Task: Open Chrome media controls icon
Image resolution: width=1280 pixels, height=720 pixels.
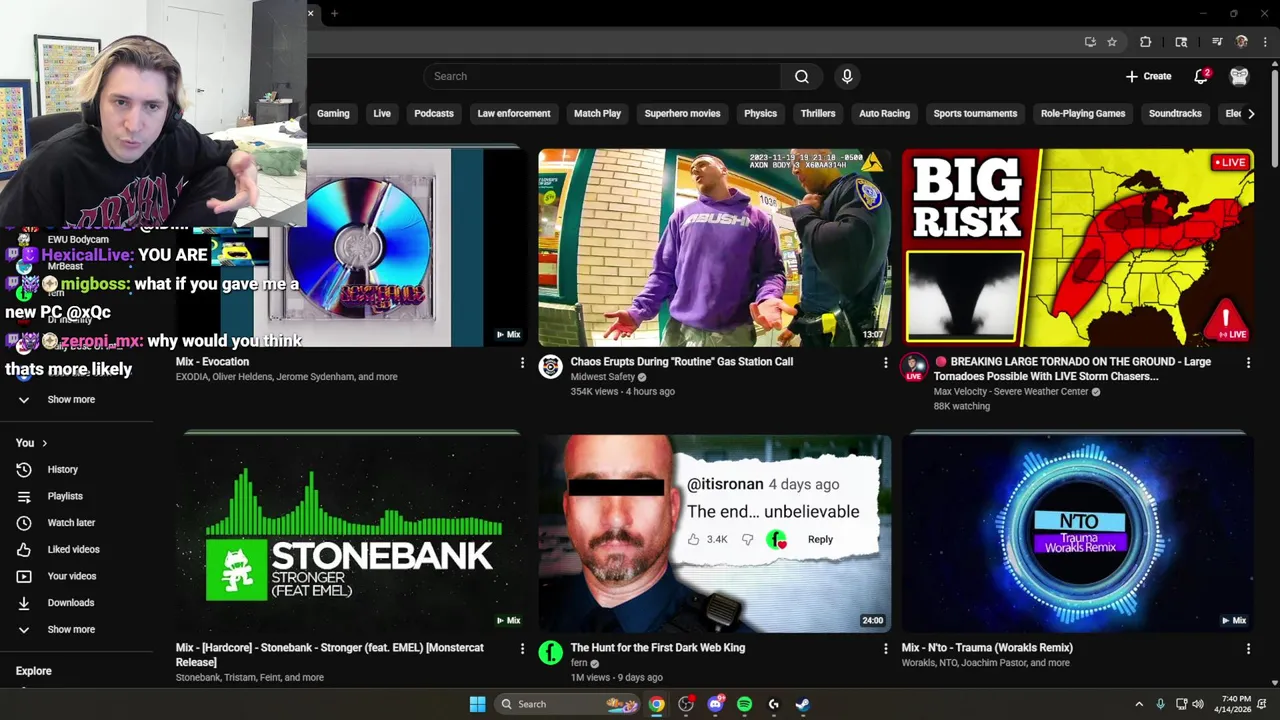Action: pyautogui.click(x=1217, y=42)
